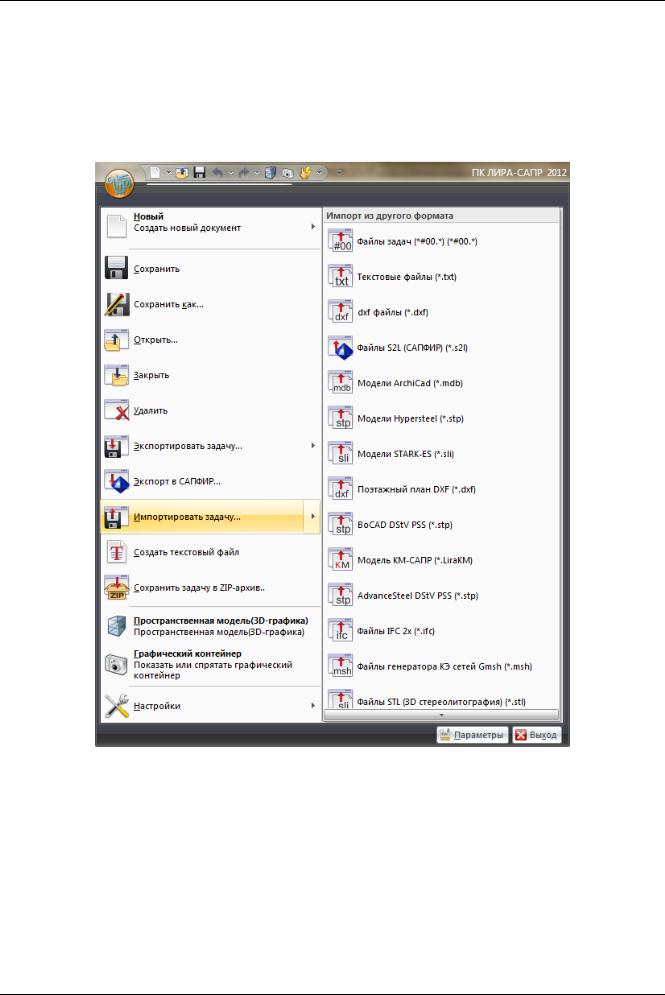Click the blue SAPFIR S2L import icon
Viewport: 665px width, 995px height.
(341, 348)
